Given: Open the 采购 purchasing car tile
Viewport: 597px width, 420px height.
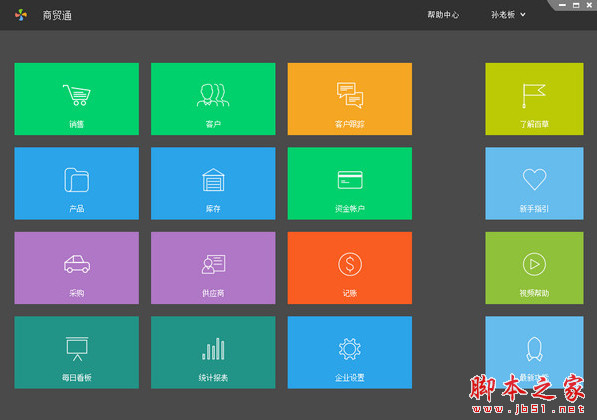Looking at the screenshot, I should pos(77,268).
